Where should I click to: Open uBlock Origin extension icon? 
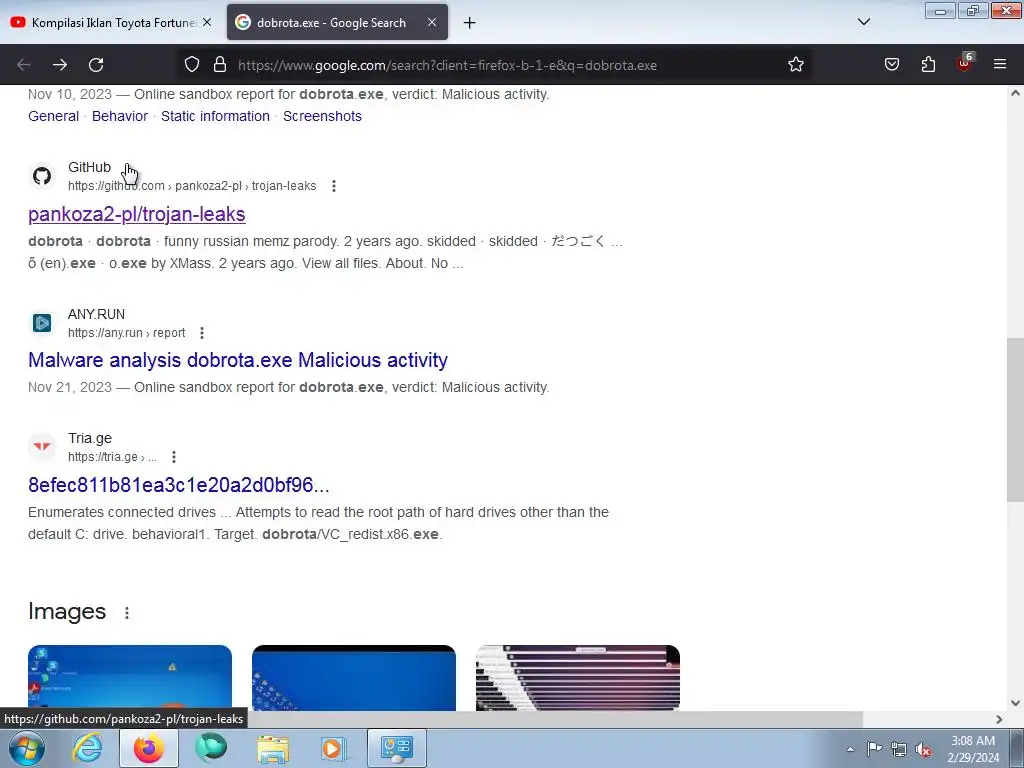(x=965, y=63)
